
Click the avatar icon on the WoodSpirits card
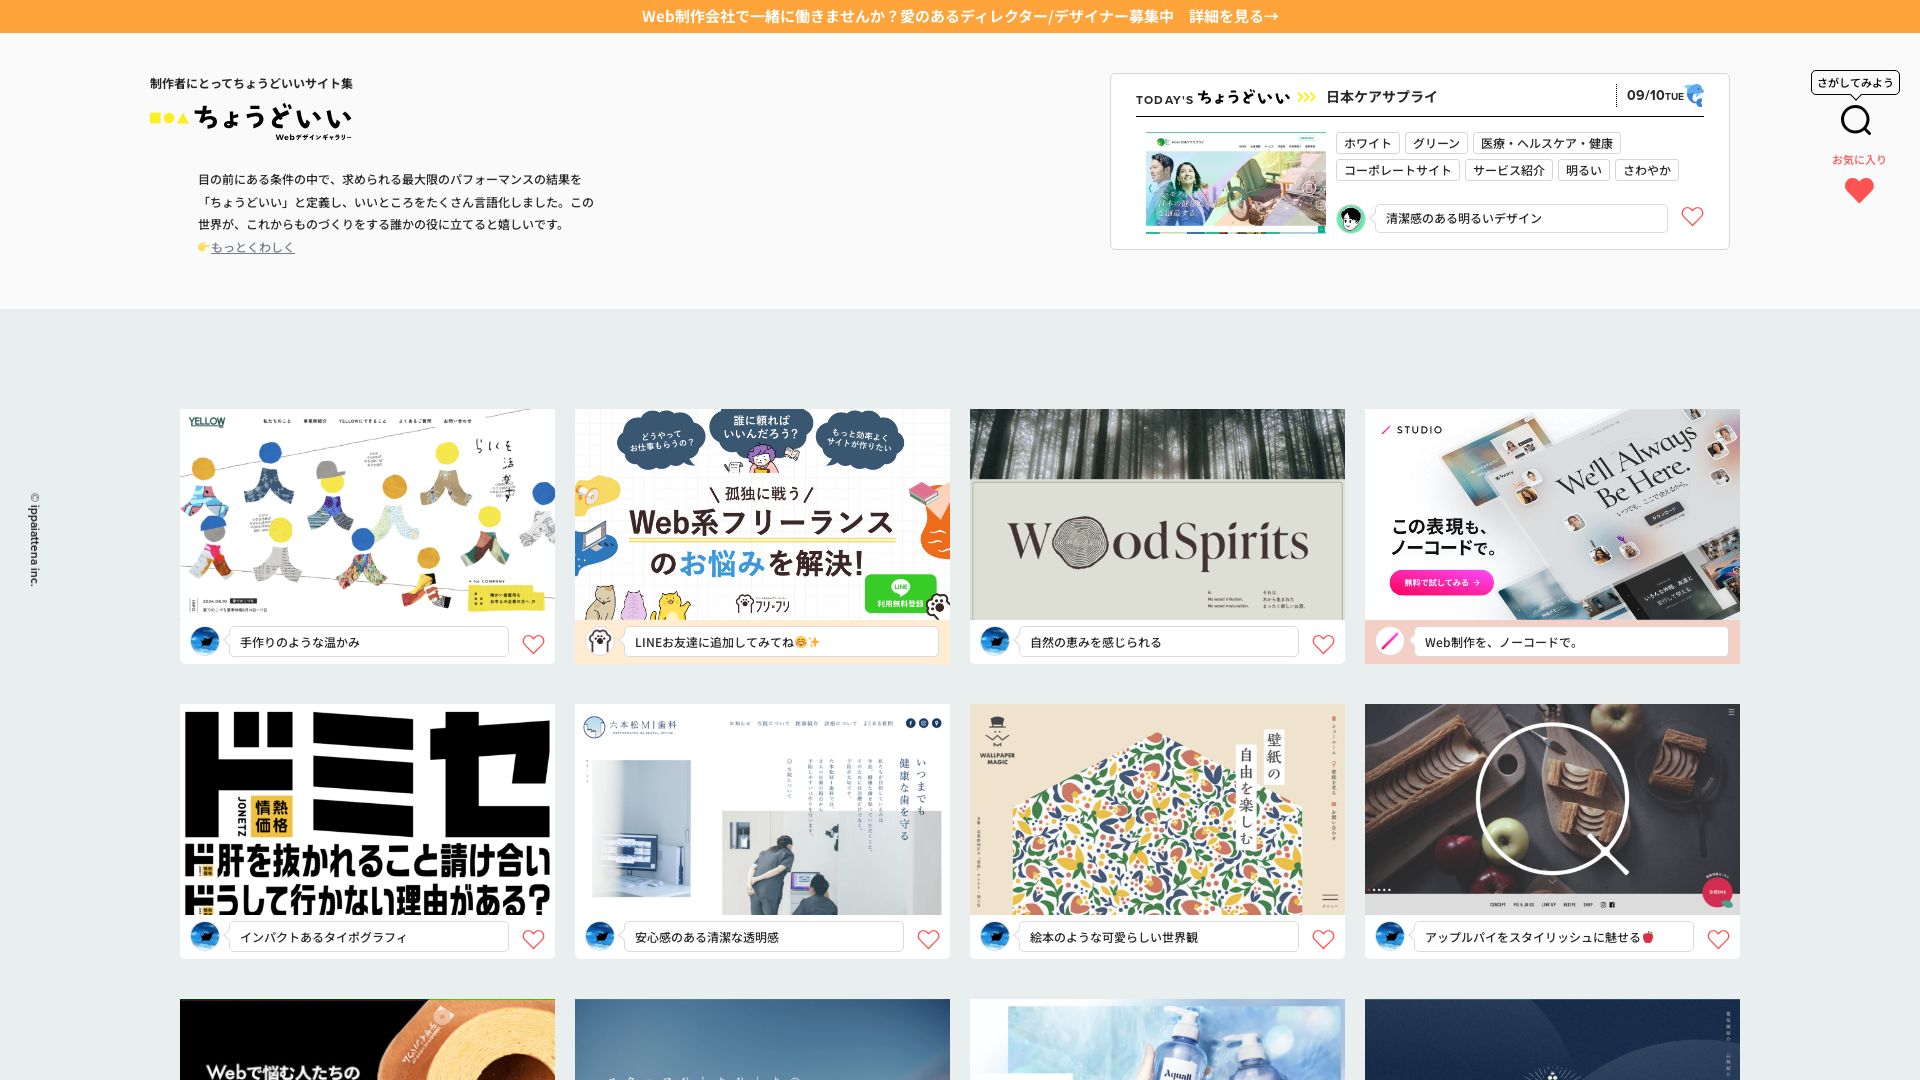[995, 641]
